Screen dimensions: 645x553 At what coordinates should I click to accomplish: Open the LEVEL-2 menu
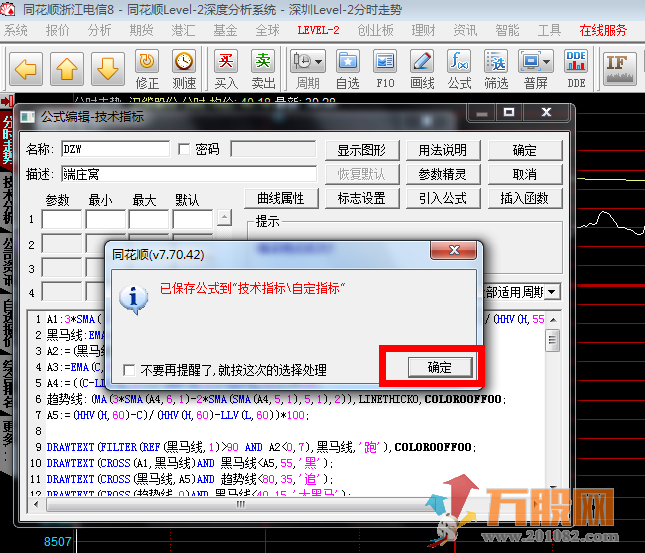(x=318, y=30)
